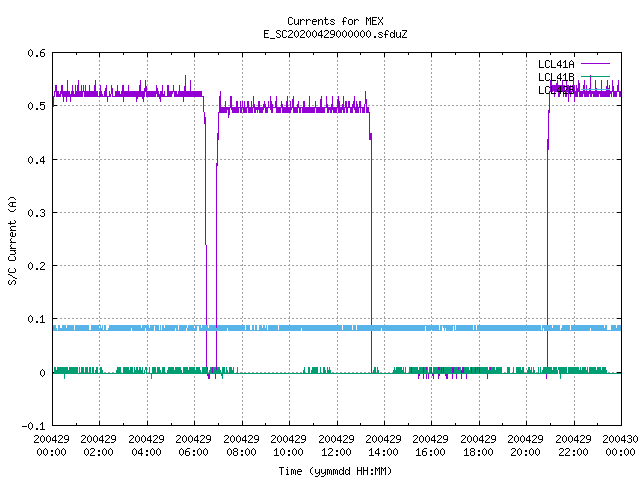
Task: Click the LCL42B legend label
Action: pos(556,90)
